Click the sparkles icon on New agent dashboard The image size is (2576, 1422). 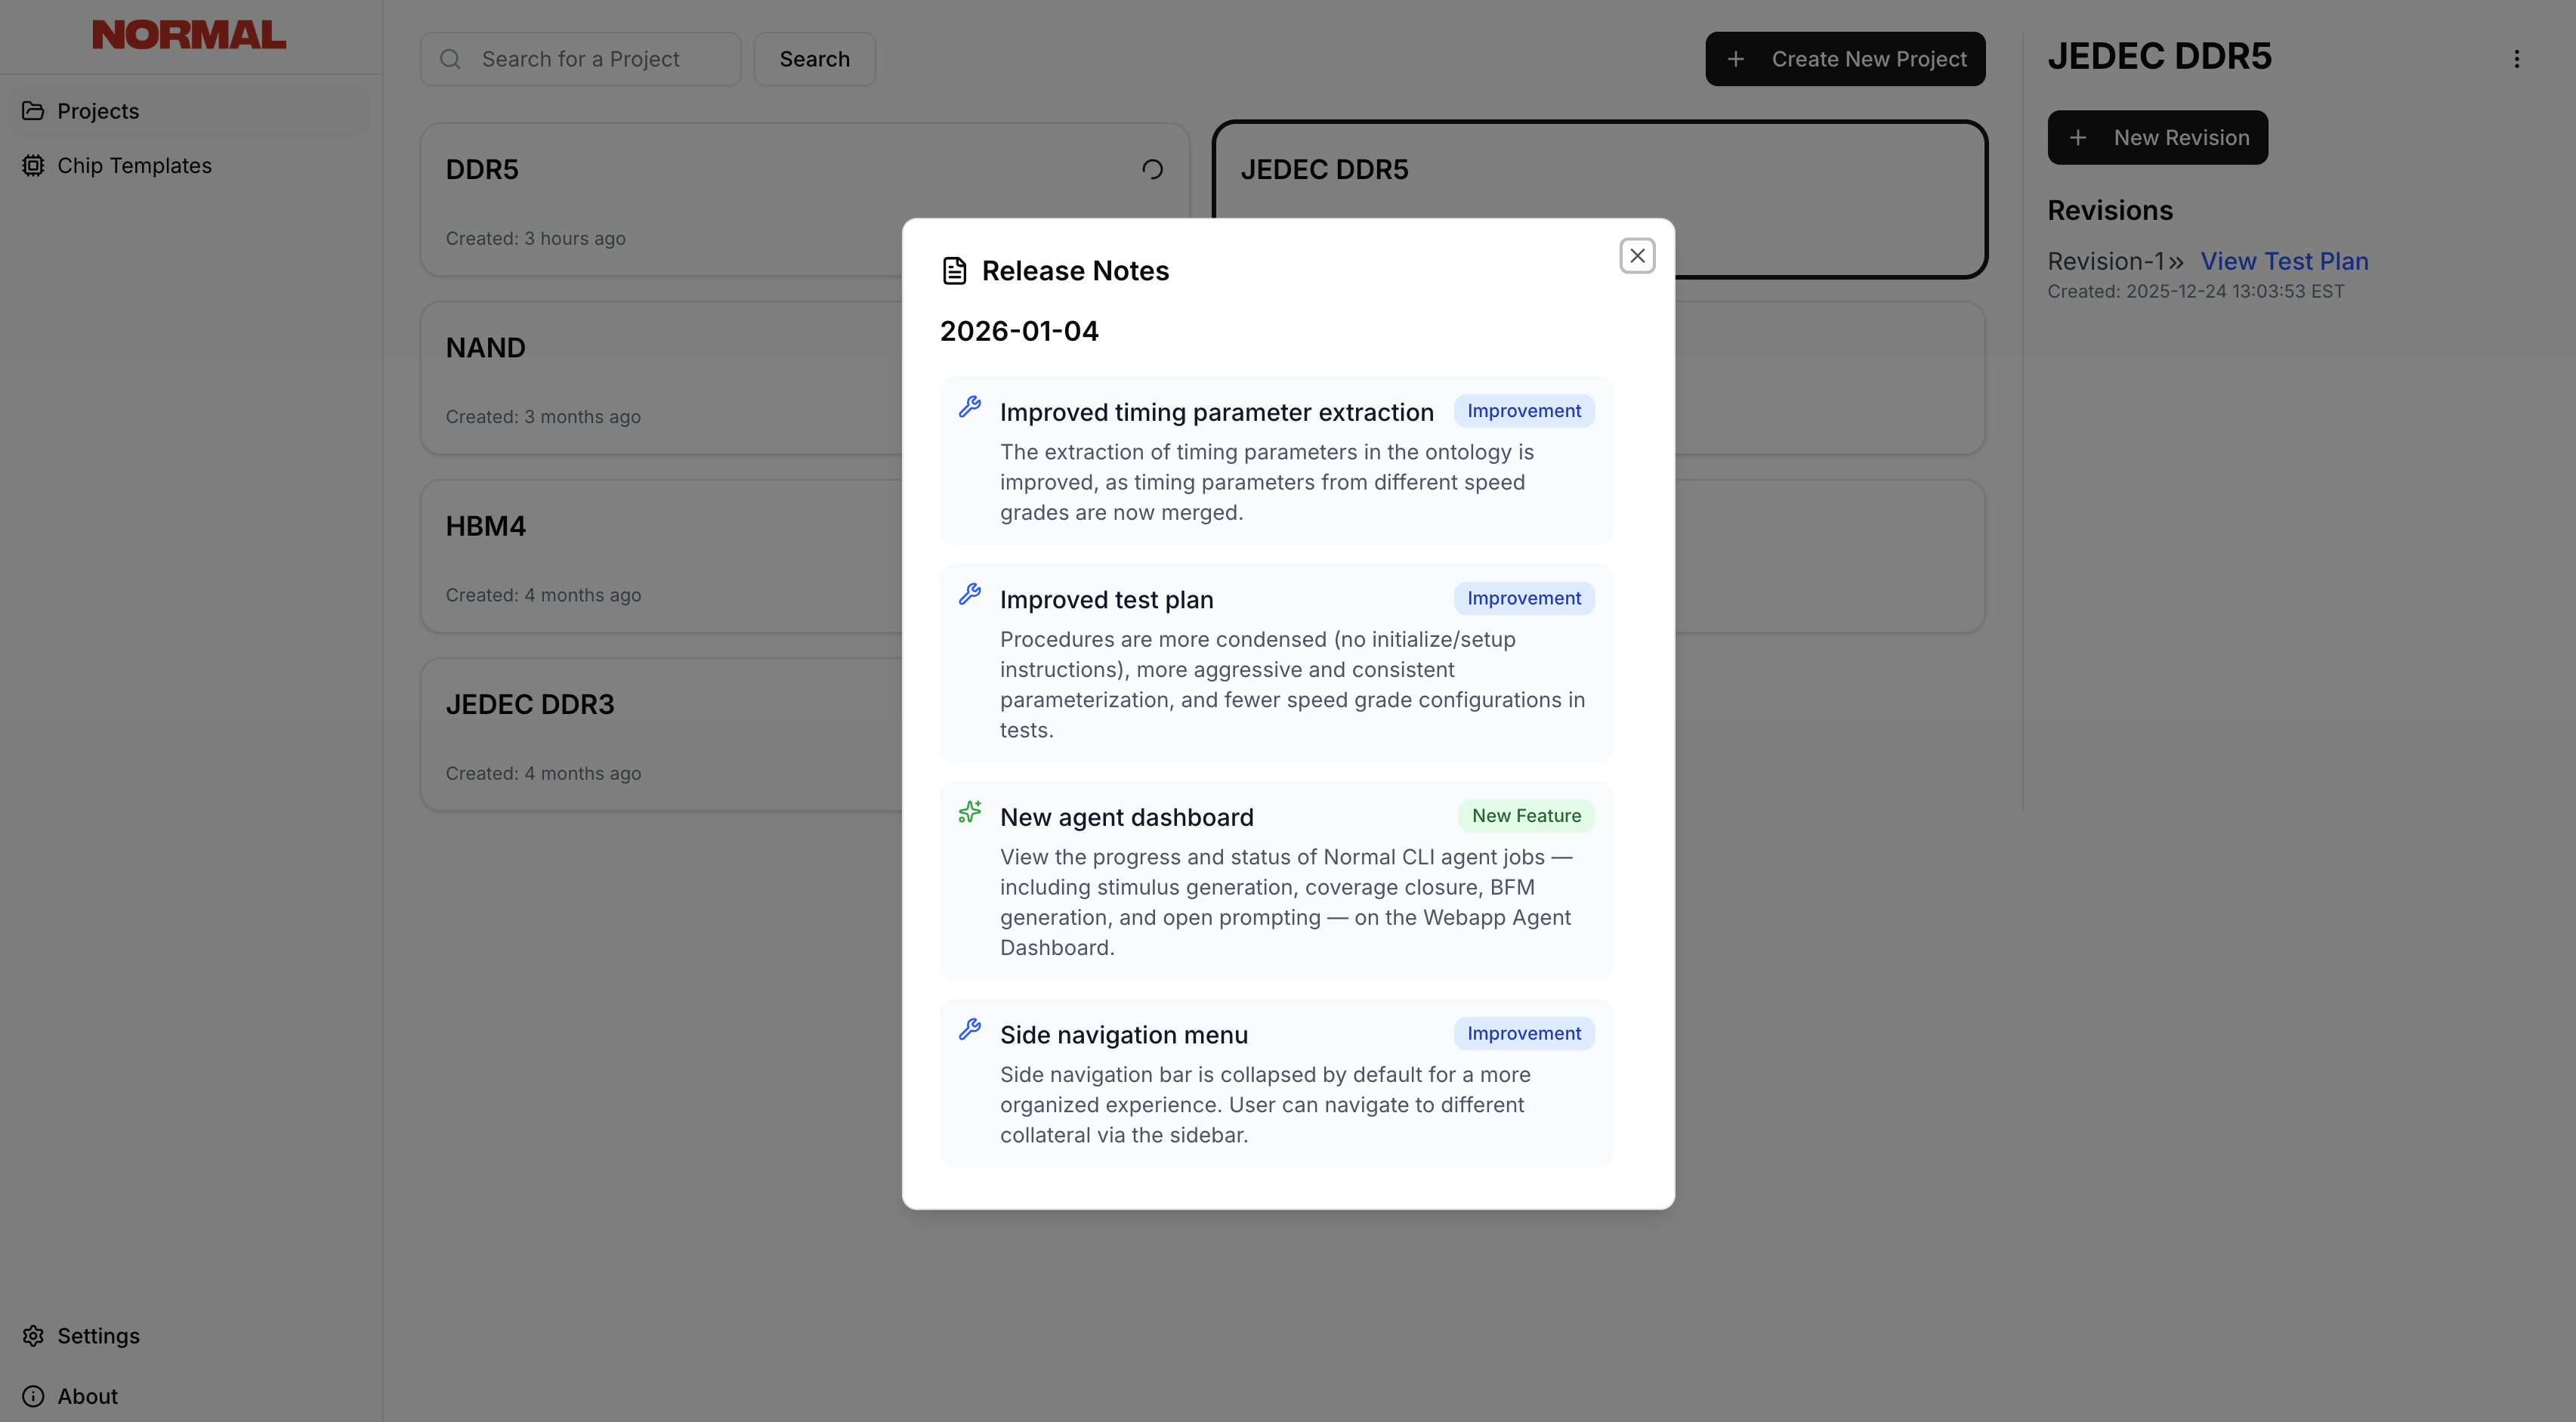click(x=969, y=812)
